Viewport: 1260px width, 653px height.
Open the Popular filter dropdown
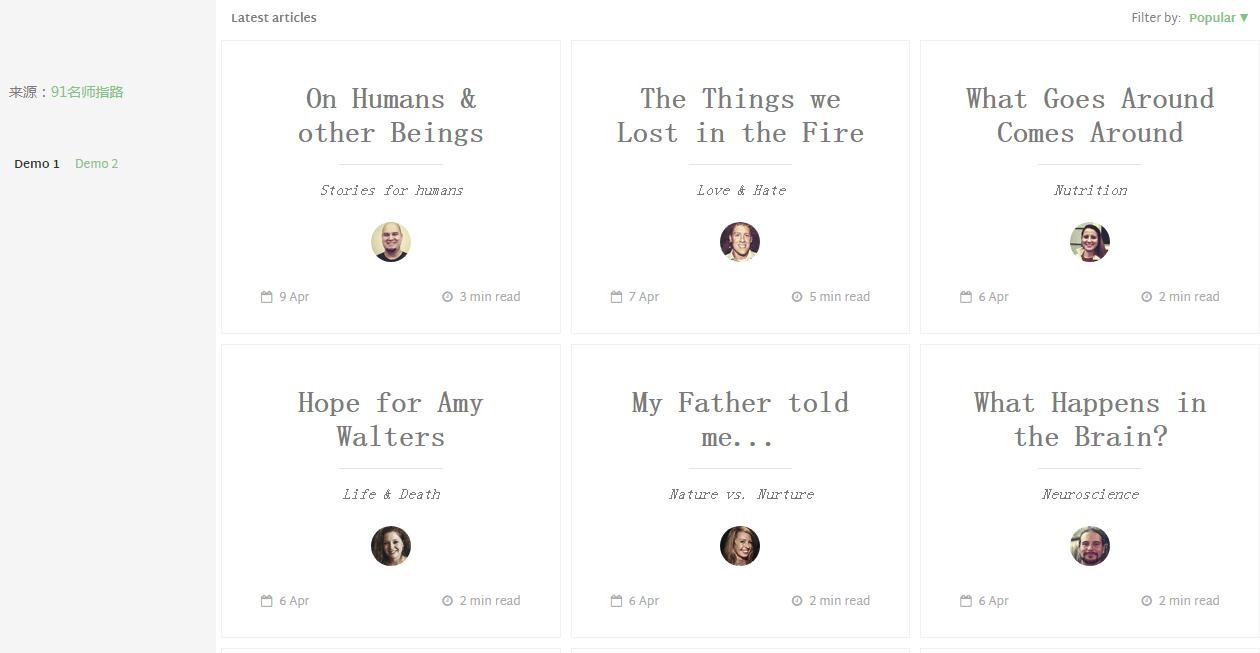1218,18
